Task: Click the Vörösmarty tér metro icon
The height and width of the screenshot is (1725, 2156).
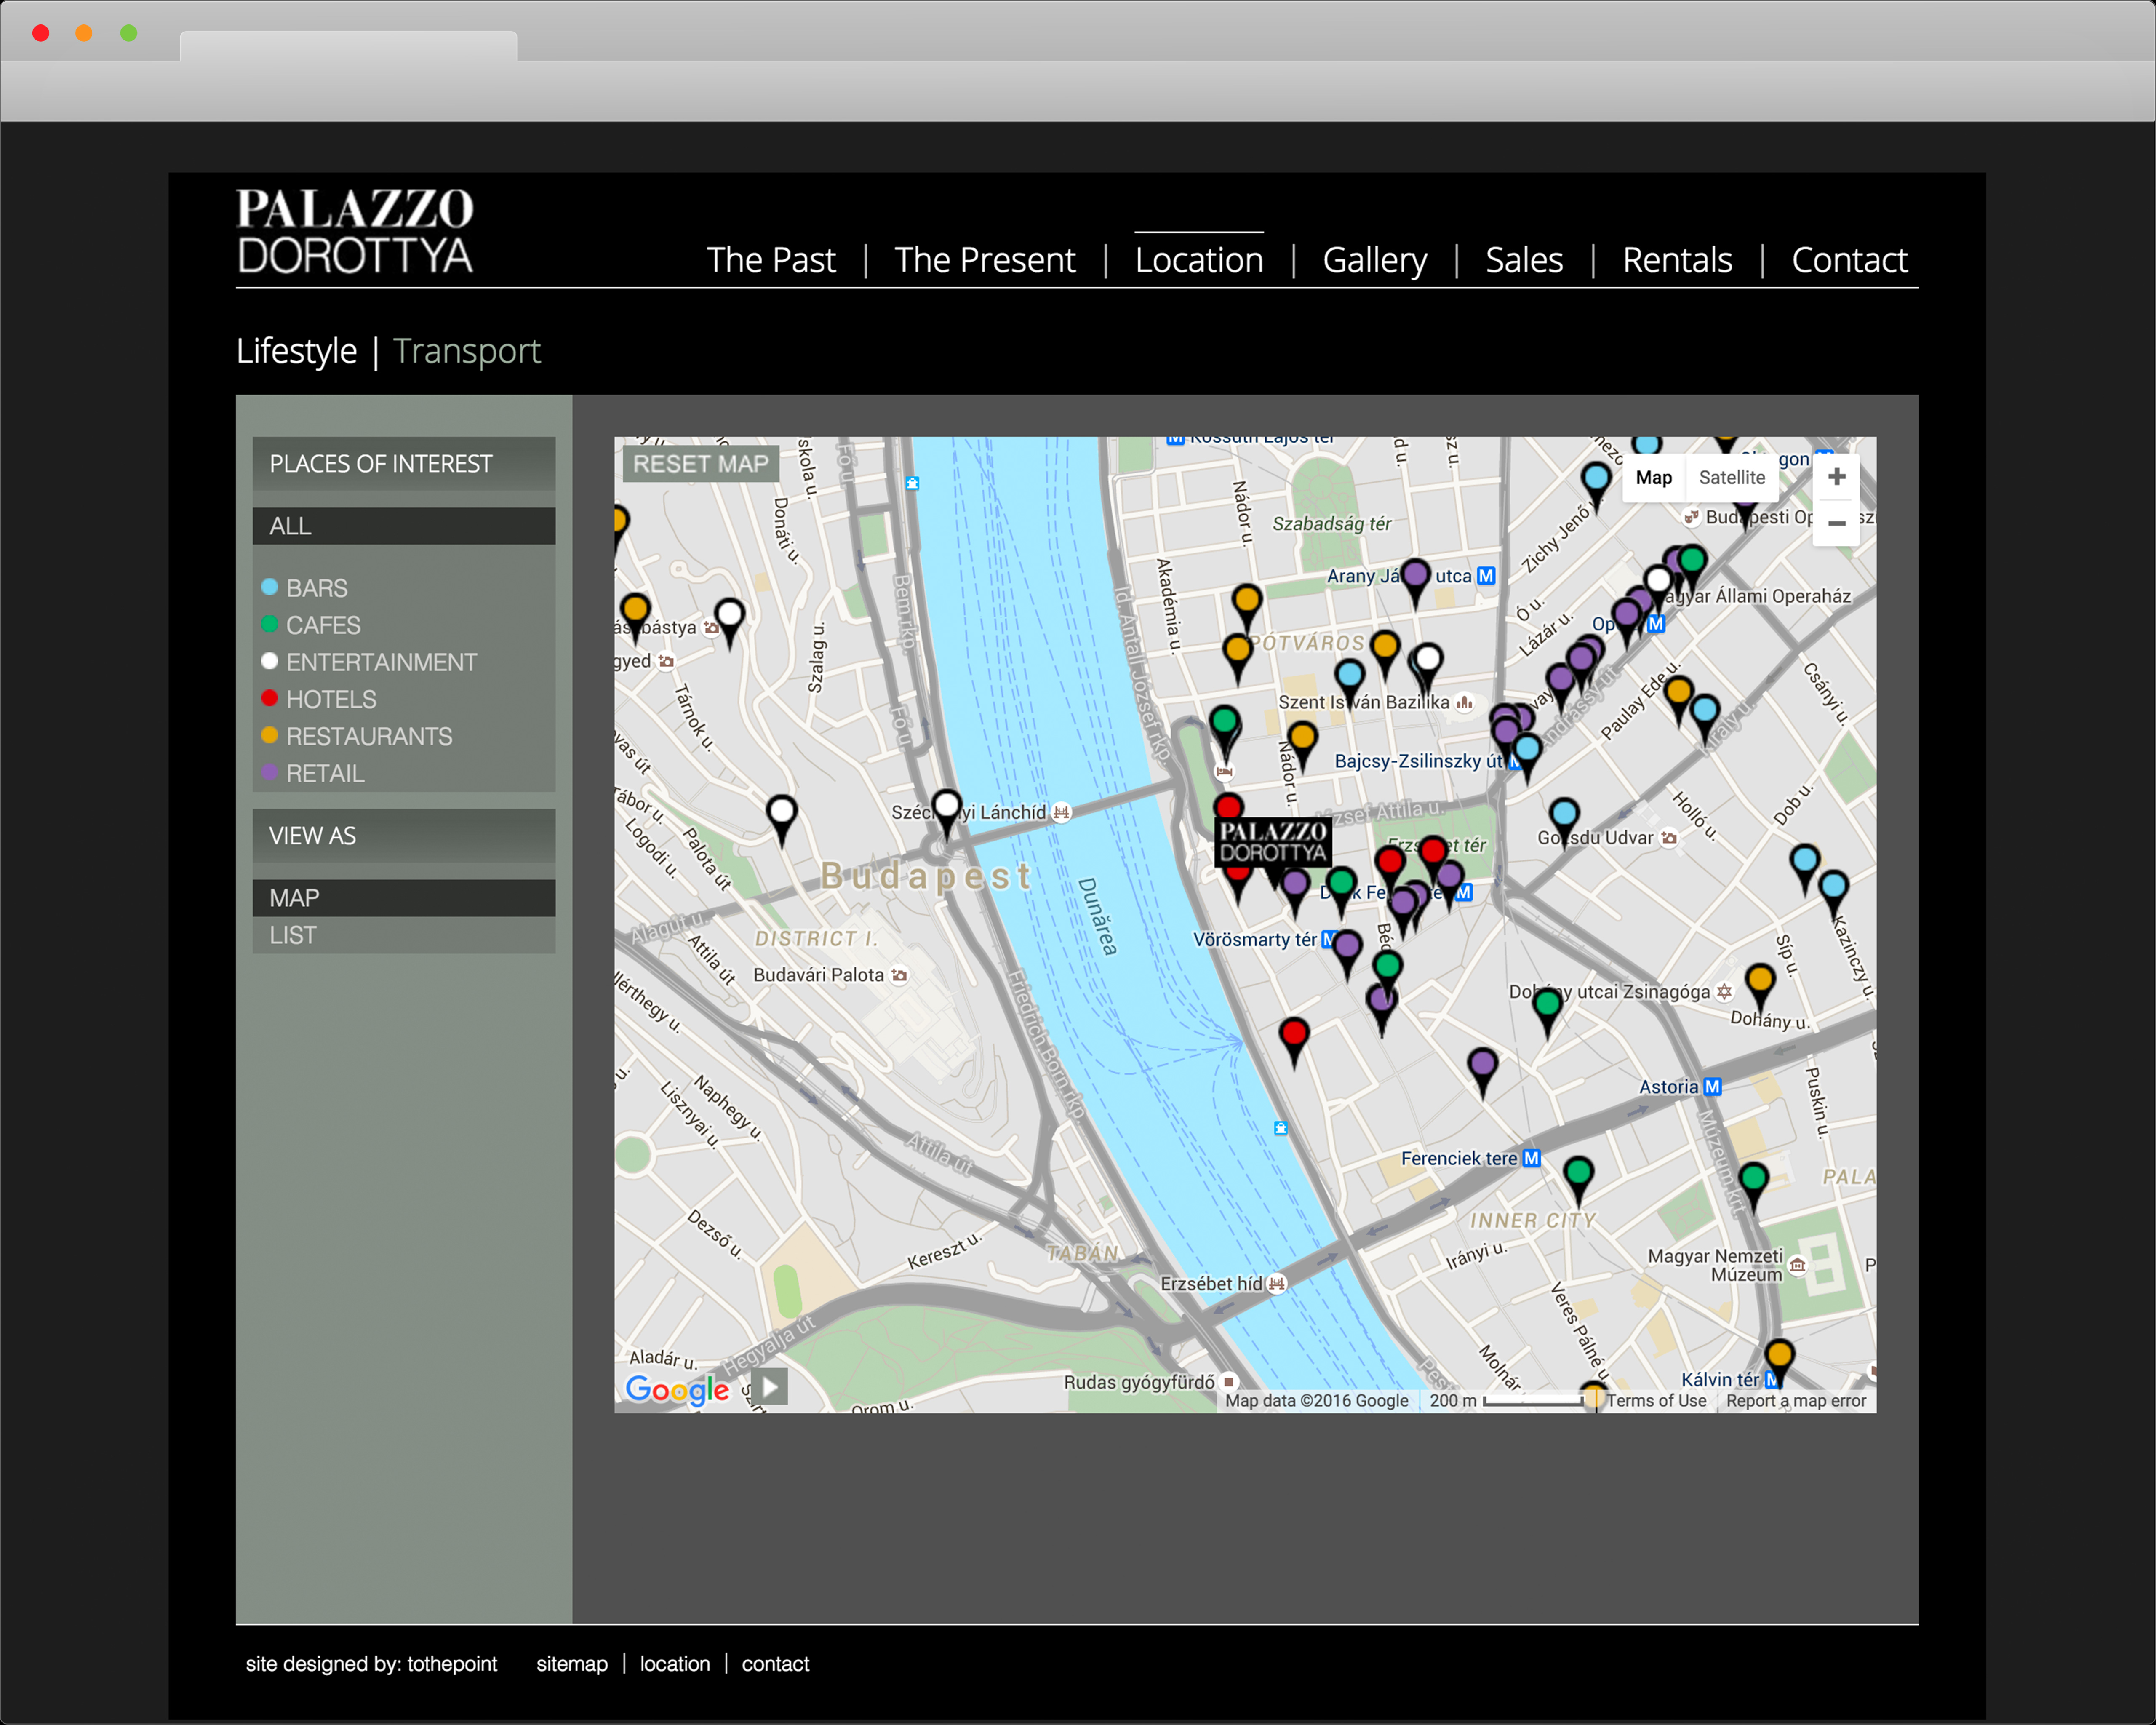Action: [x=1328, y=939]
